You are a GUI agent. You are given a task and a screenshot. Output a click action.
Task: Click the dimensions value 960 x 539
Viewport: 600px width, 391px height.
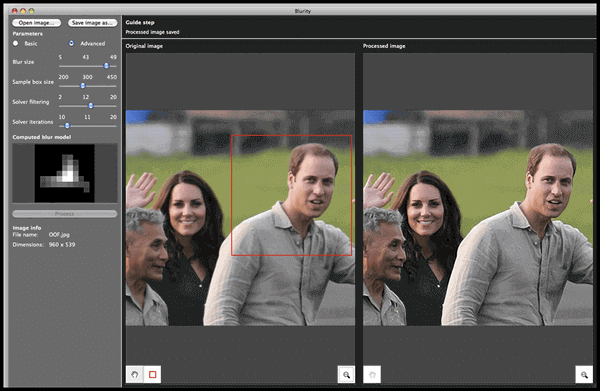pyautogui.click(x=62, y=244)
